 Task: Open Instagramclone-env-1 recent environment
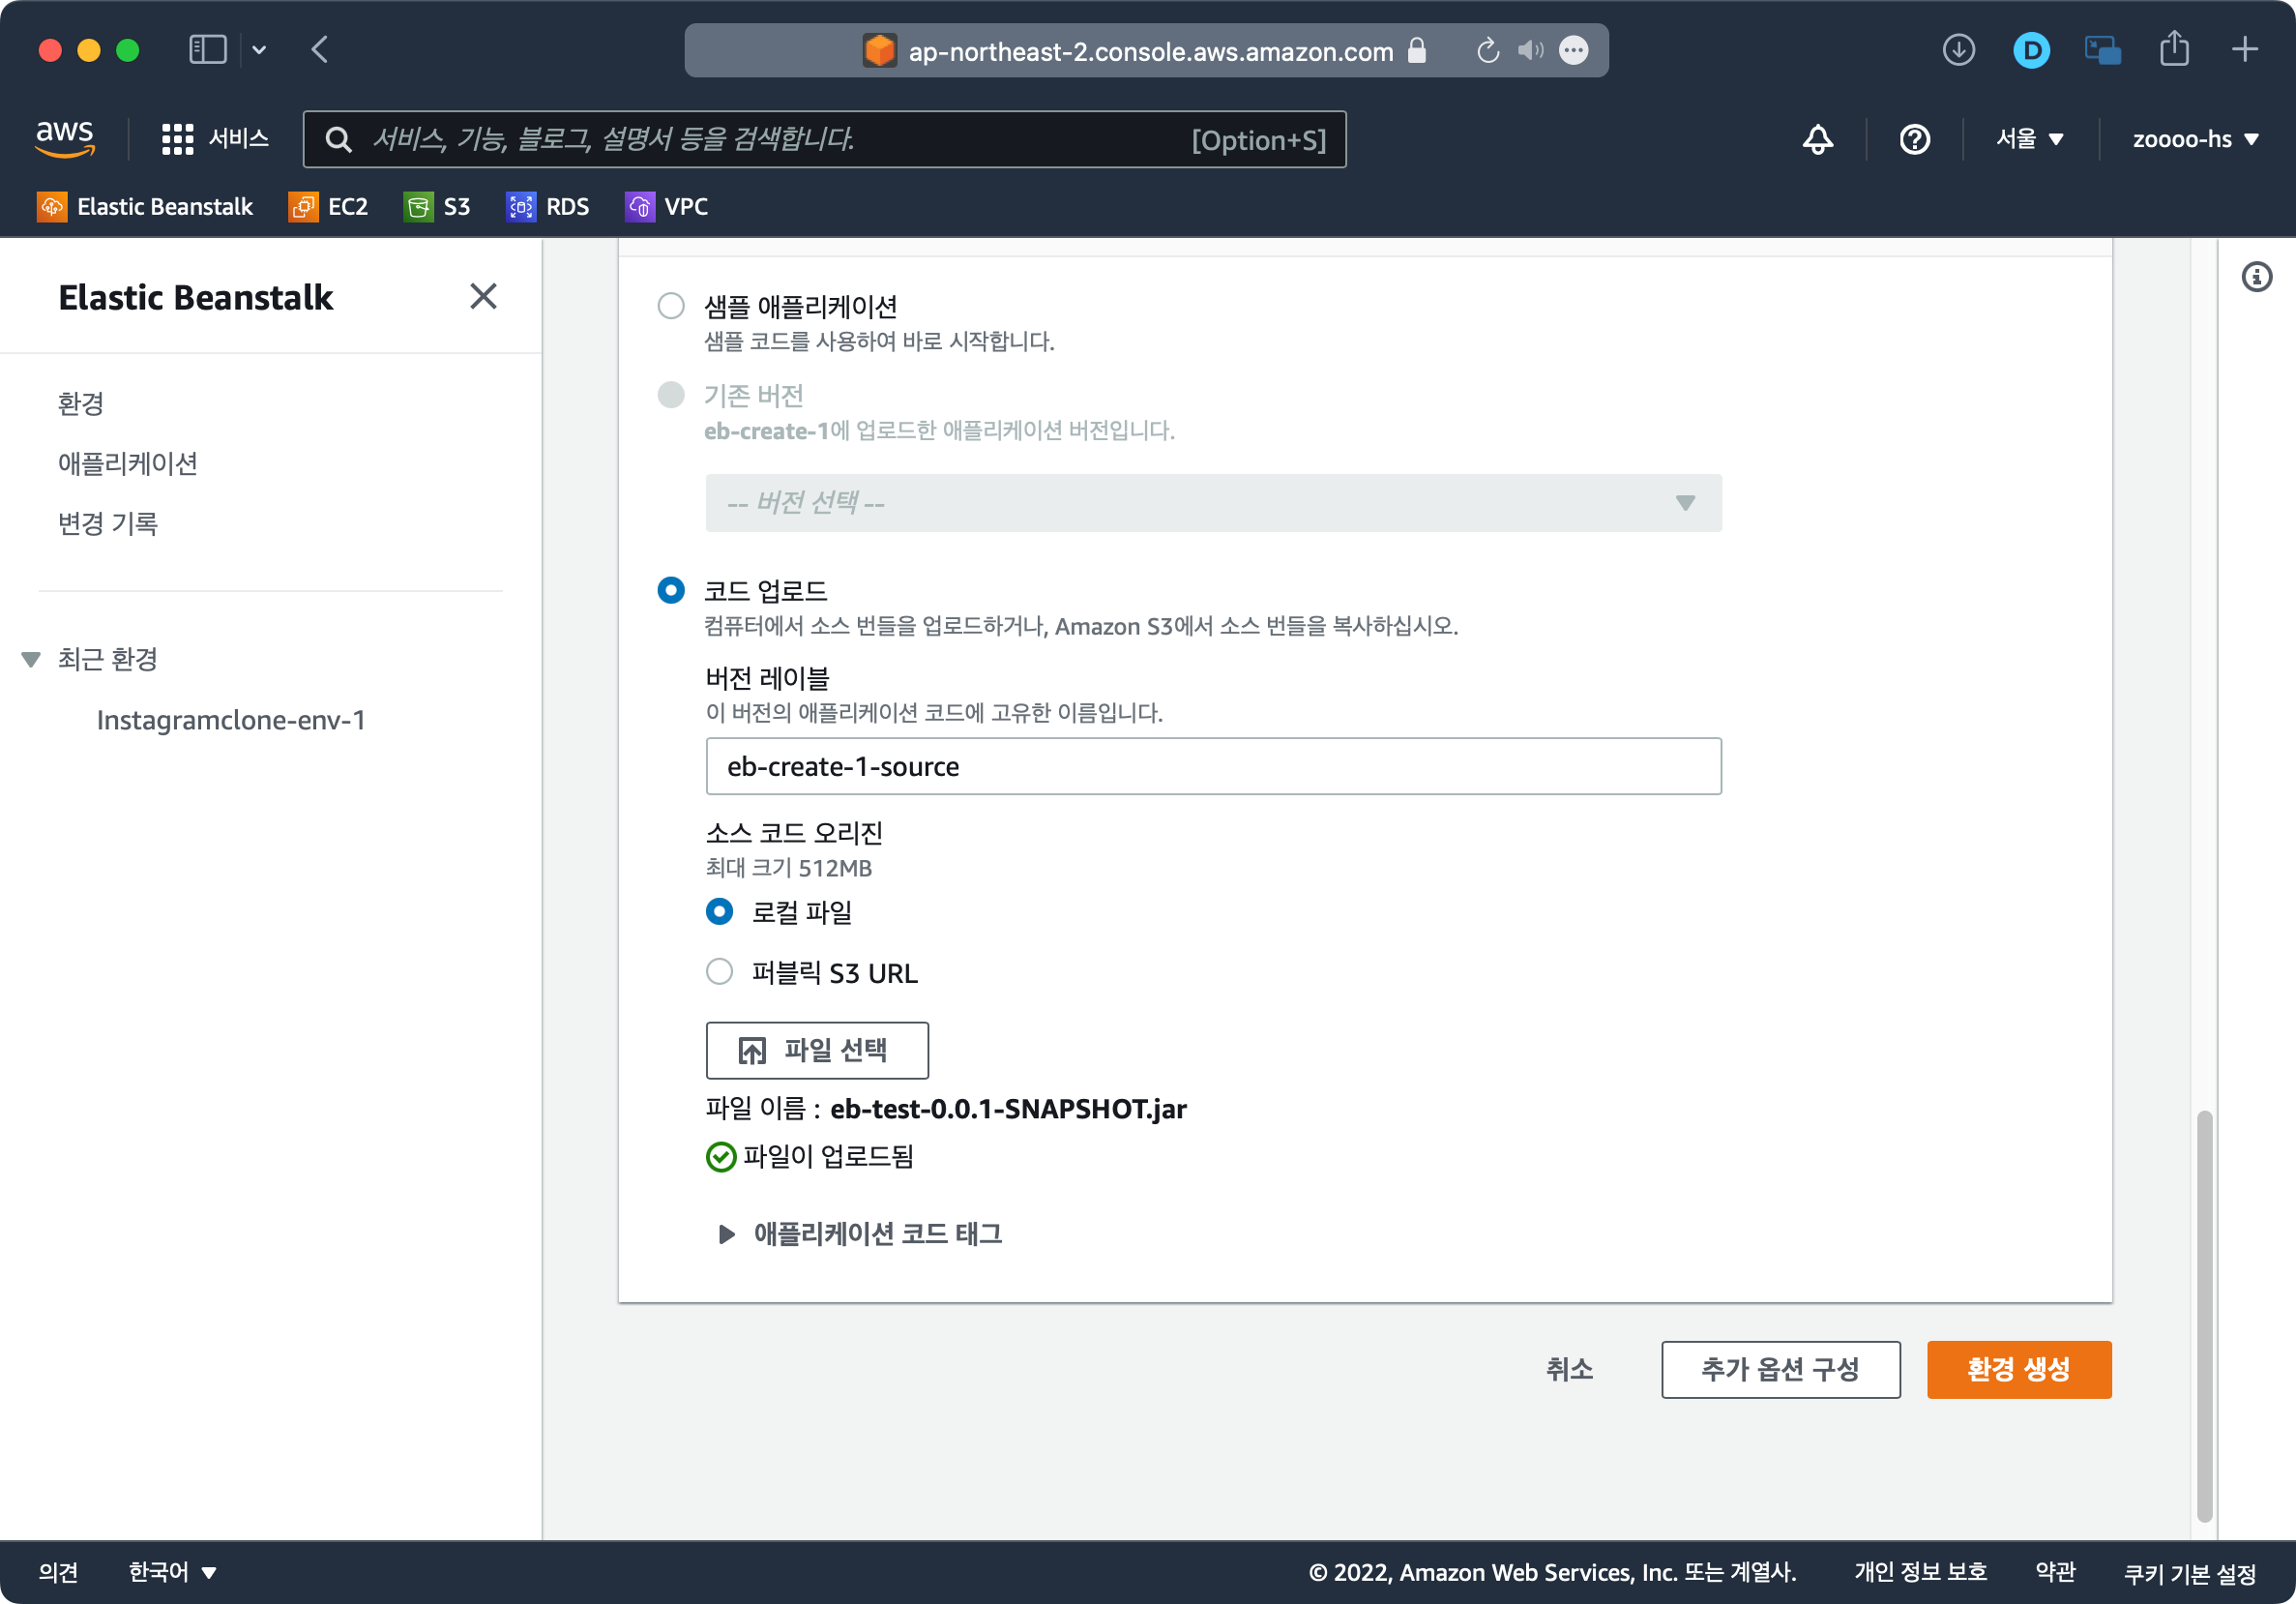231,720
